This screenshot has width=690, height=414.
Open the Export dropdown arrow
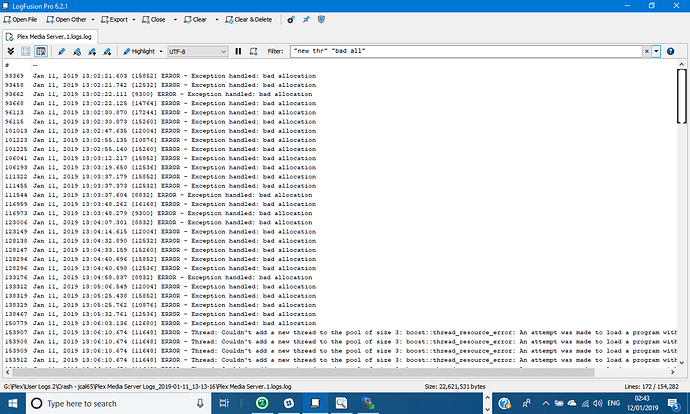(x=134, y=19)
